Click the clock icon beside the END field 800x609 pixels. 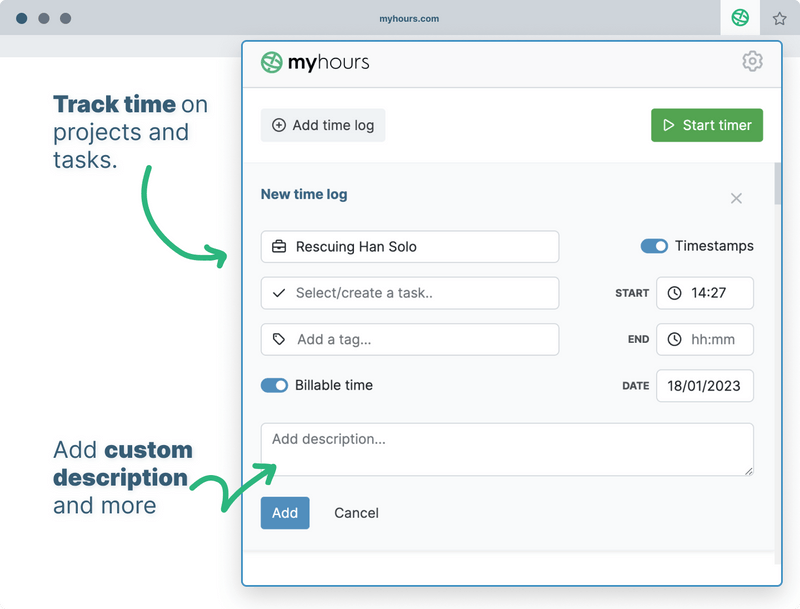tap(673, 340)
